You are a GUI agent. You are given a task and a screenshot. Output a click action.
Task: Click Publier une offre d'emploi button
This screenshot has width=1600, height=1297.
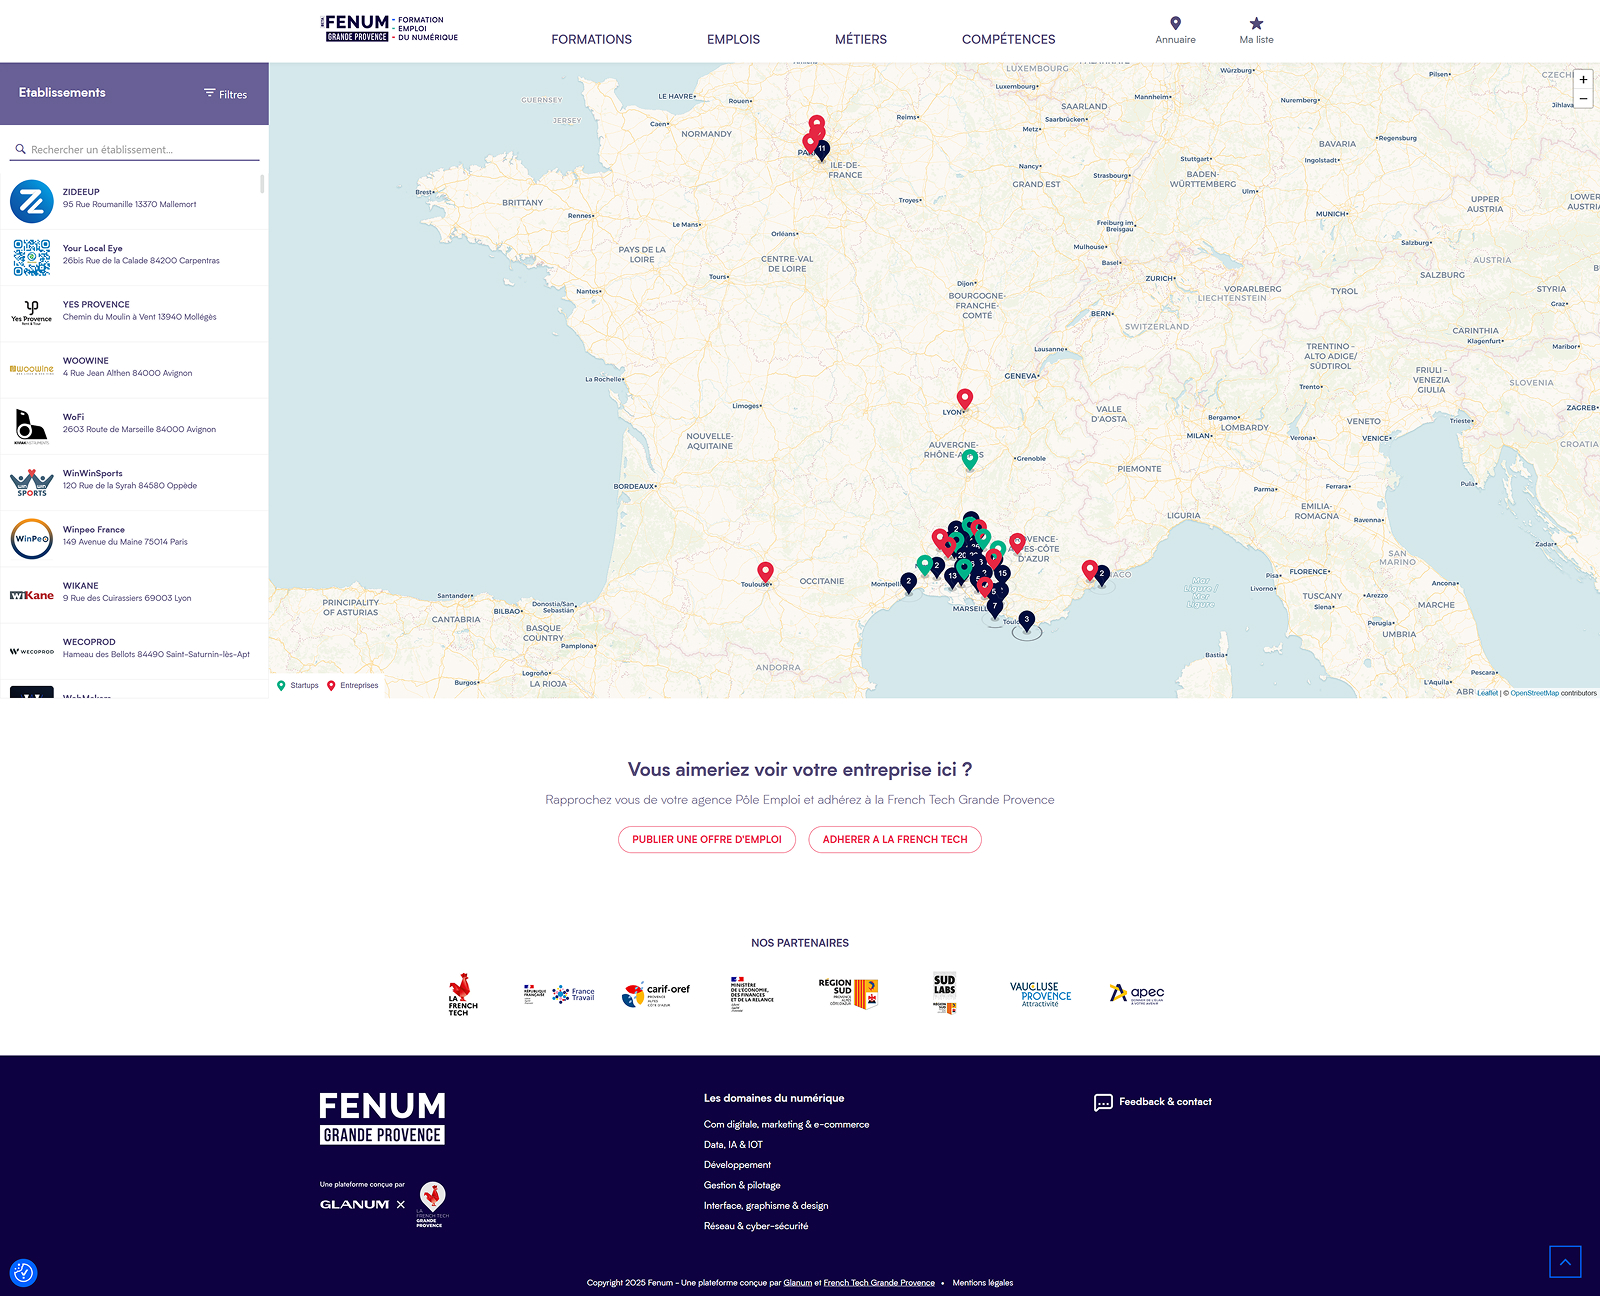click(x=706, y=840)
